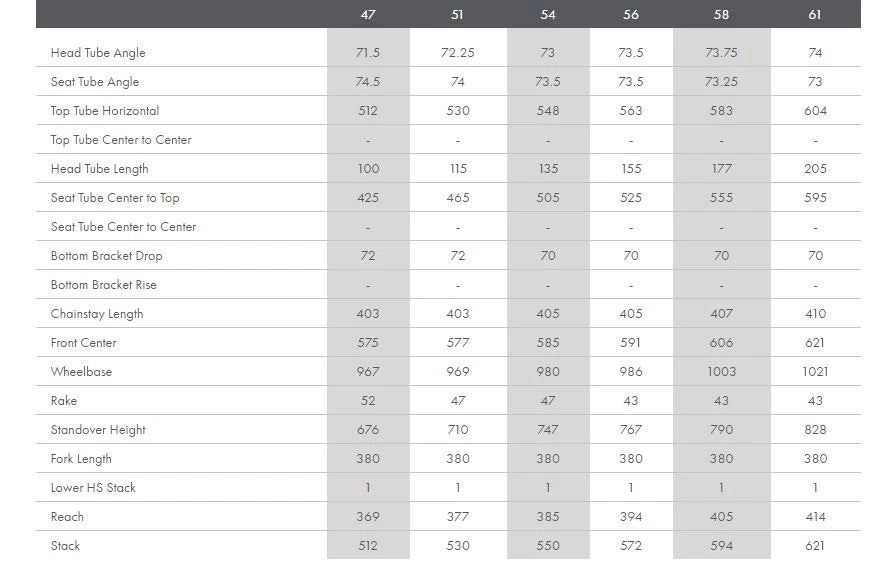Select the Standover Height row label
Image resolution: width=874 pixels, height=573 pixels.
point(98,430)
